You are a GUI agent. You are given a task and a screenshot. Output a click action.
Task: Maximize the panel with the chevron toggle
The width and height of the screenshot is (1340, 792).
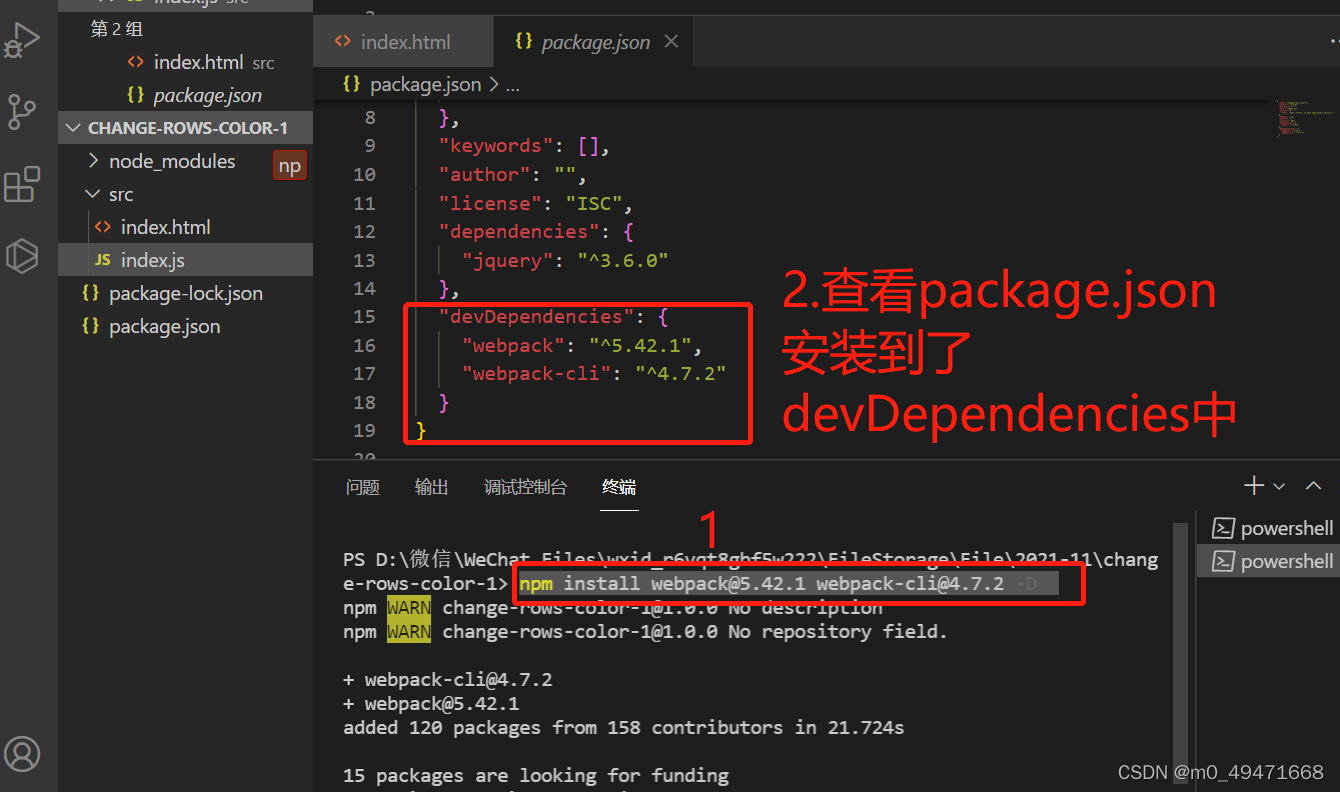point(1313,485)
